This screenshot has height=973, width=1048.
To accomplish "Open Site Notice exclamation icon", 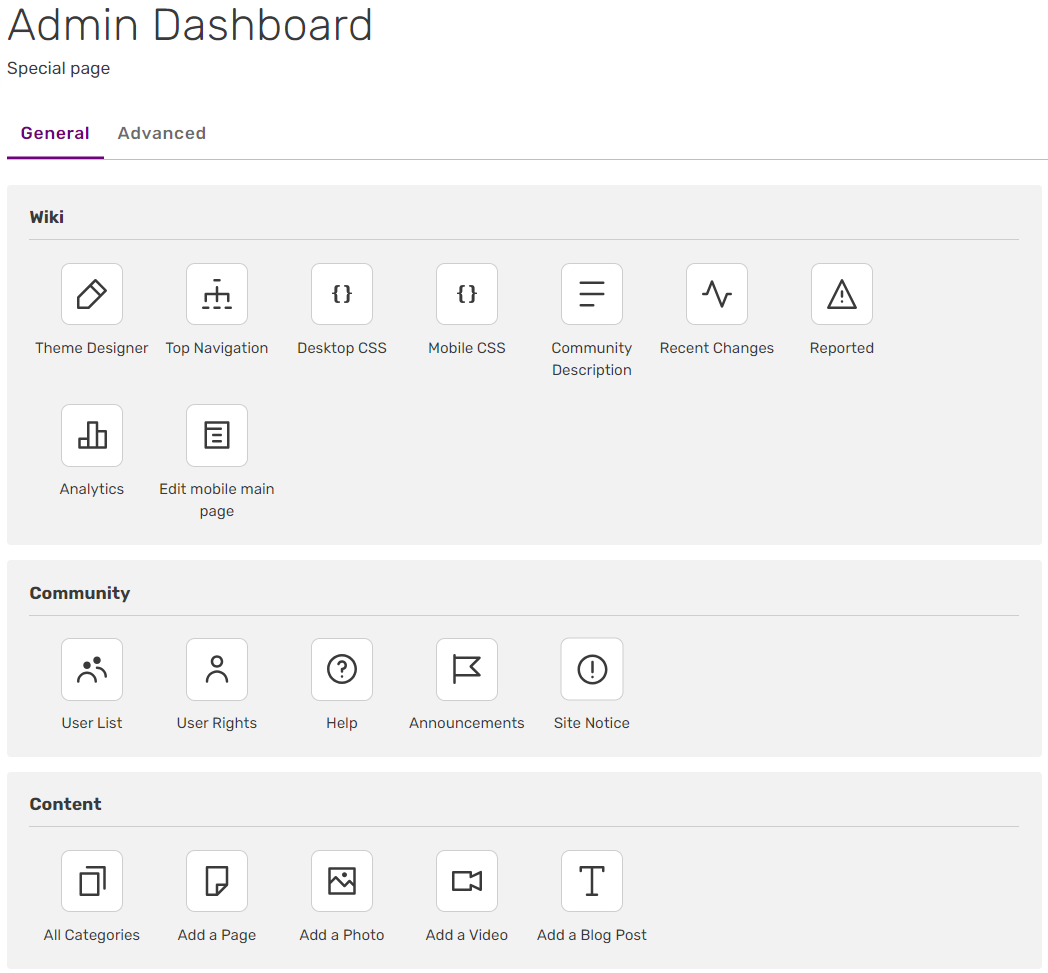I will click(592, 669).
